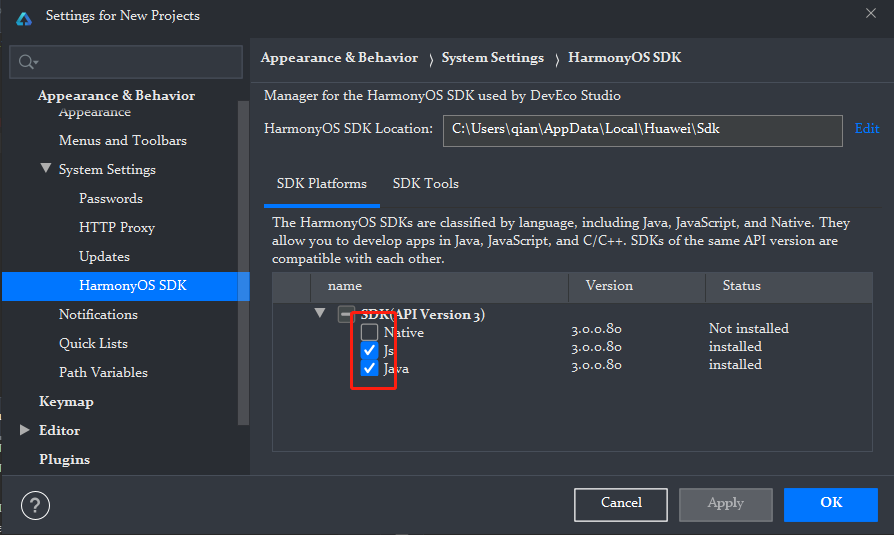Click the Cancel button
The height and width of the screenshot is (535, 894).
[x=621, y=504]
